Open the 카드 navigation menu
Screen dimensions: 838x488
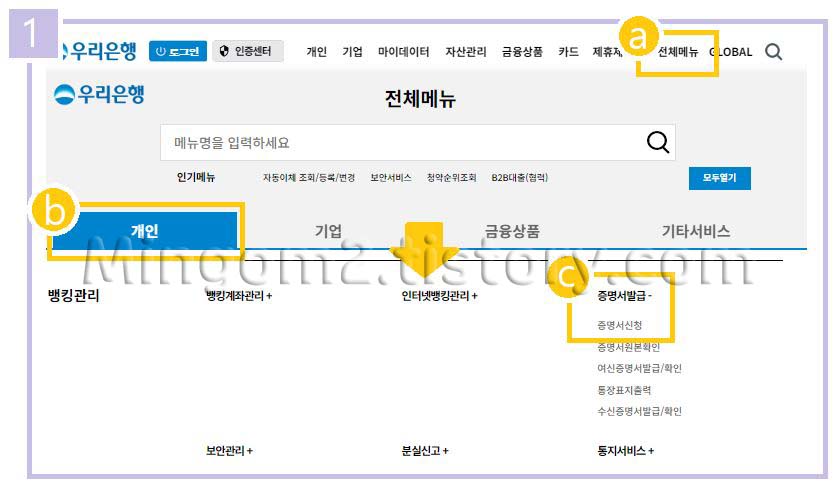coord(568,52)
